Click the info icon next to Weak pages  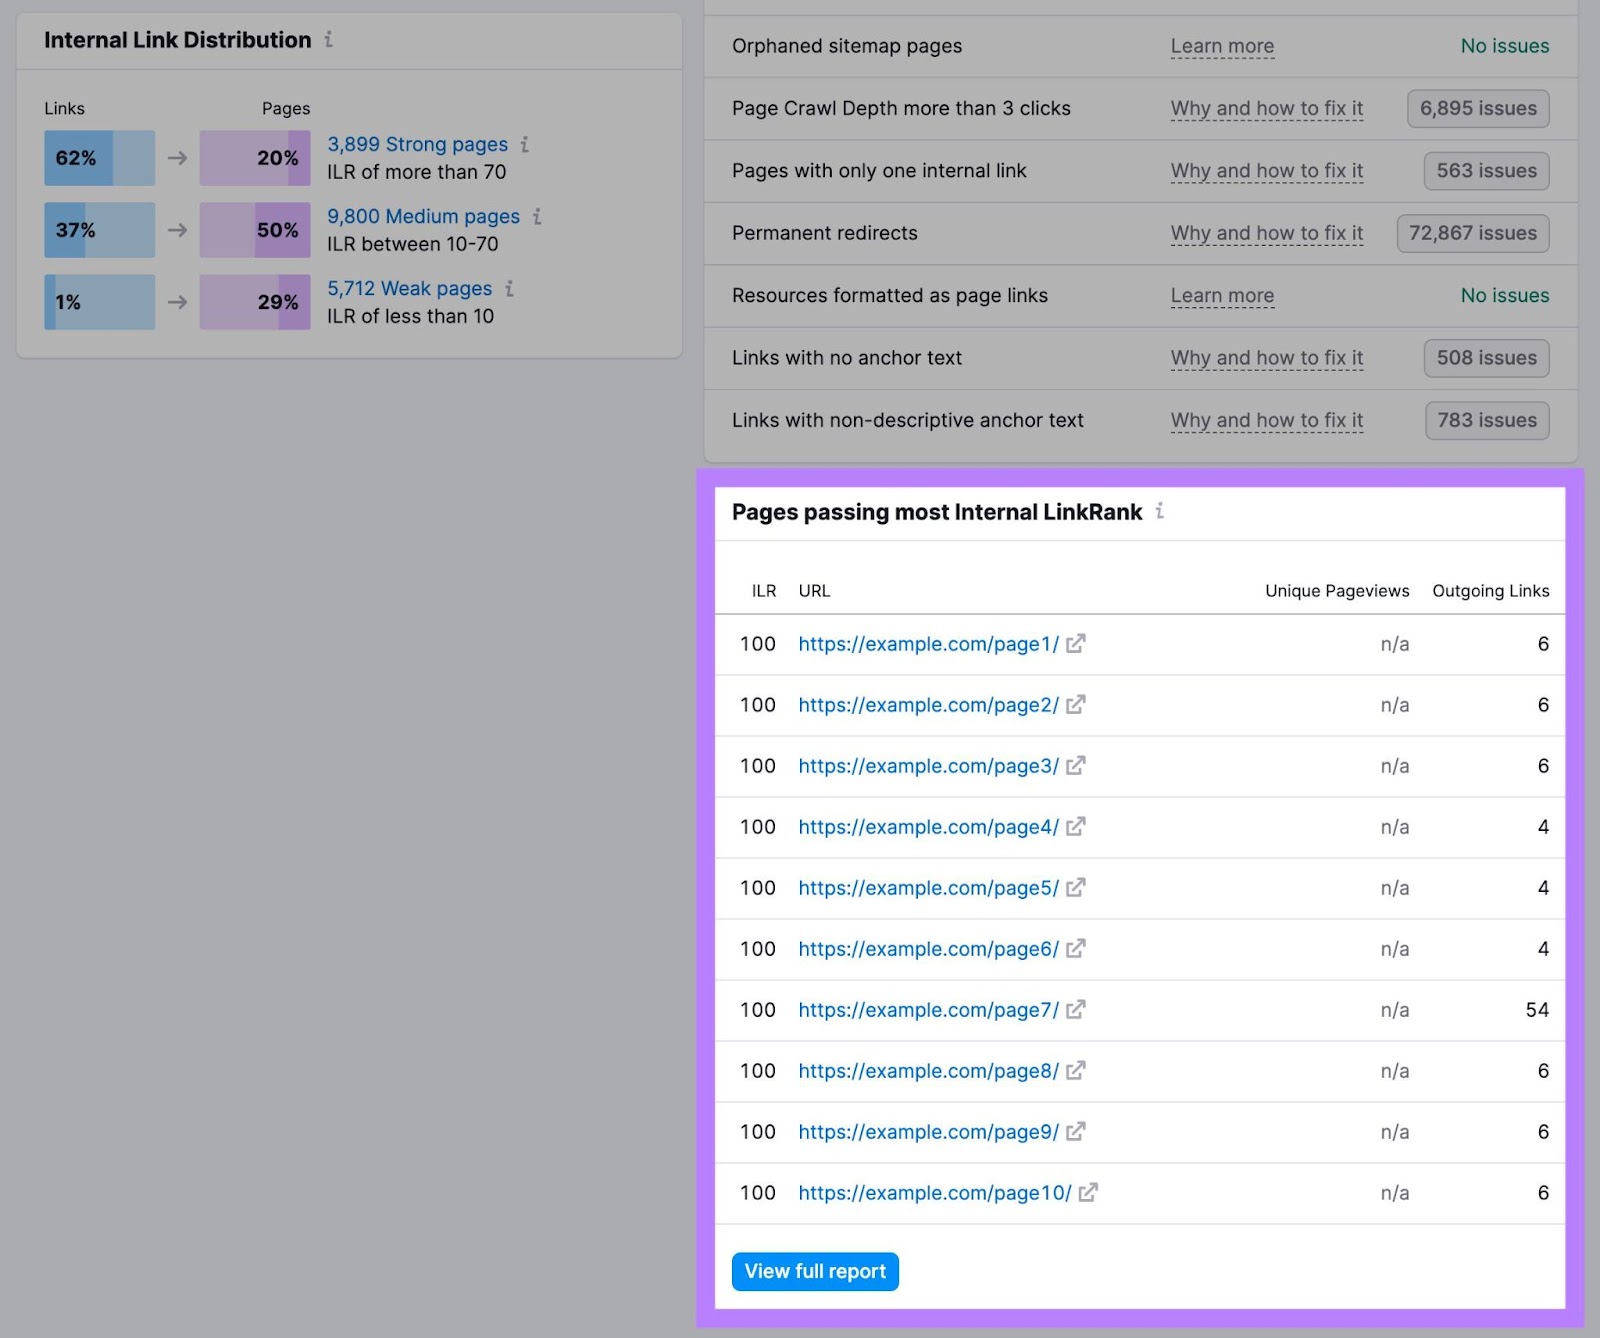(x=511, y=289)
